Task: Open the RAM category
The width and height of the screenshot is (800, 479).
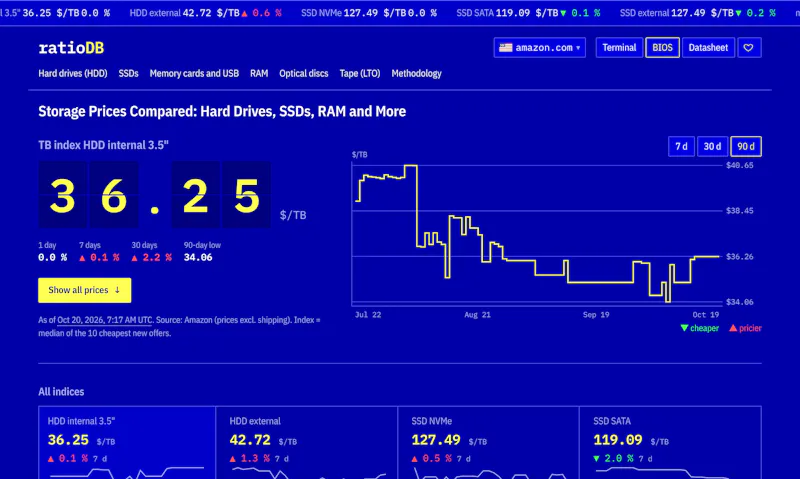Action: click(259, 73)
